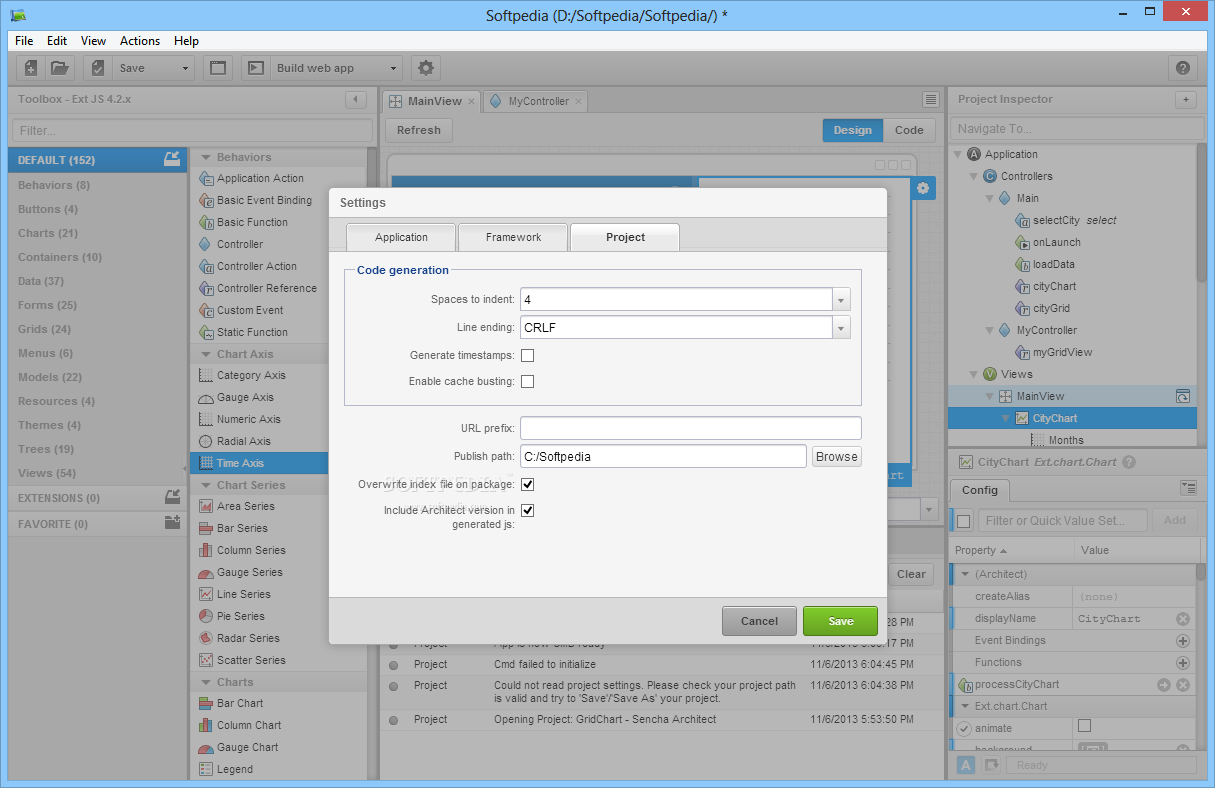The width and height of the screenshot is (1215, 788).
Task: Select Application Action in toolbox
Action: 260,178
